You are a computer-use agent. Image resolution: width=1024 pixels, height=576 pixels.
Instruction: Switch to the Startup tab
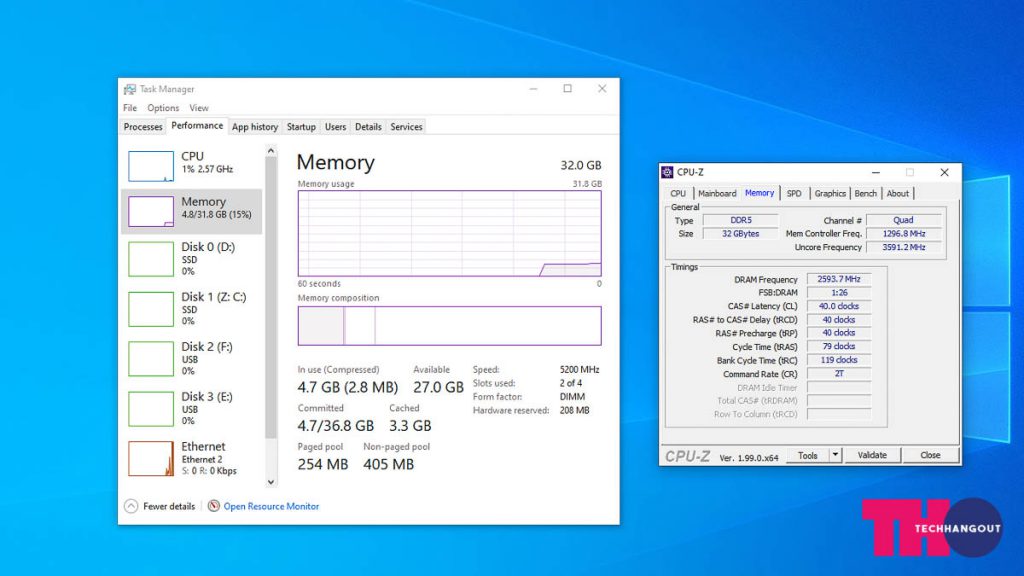[301, 127]
